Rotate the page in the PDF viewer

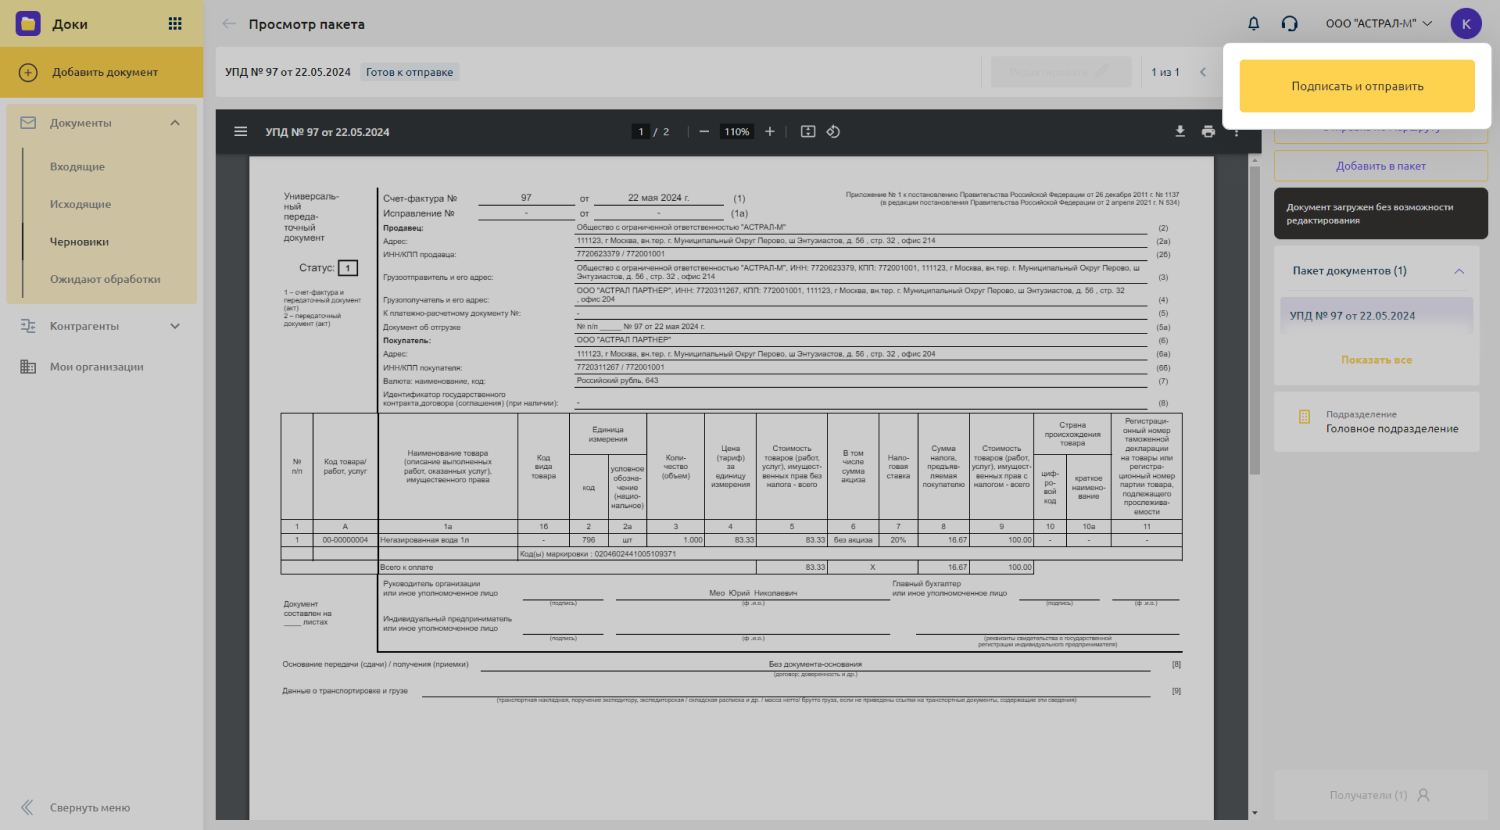point(833,132)
